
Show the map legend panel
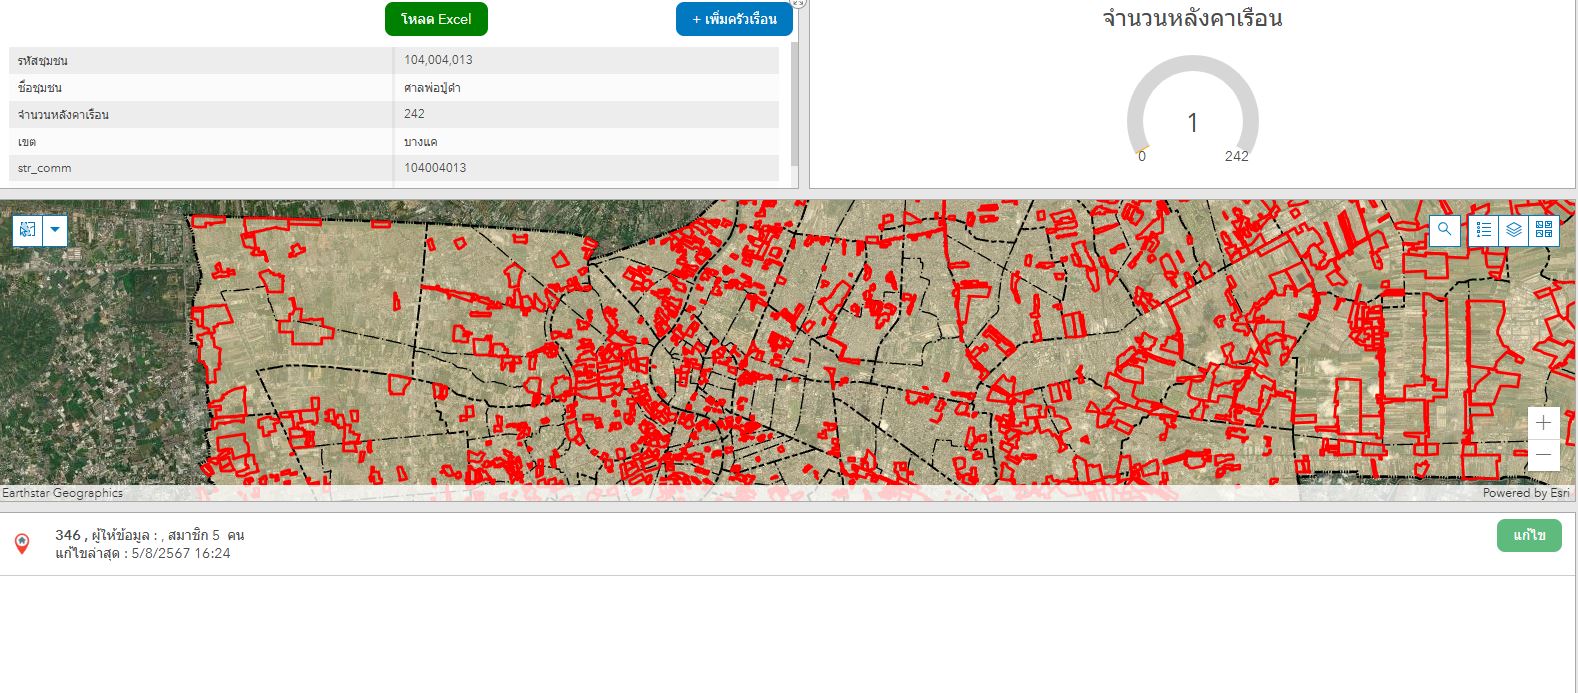click(1484, 230)
